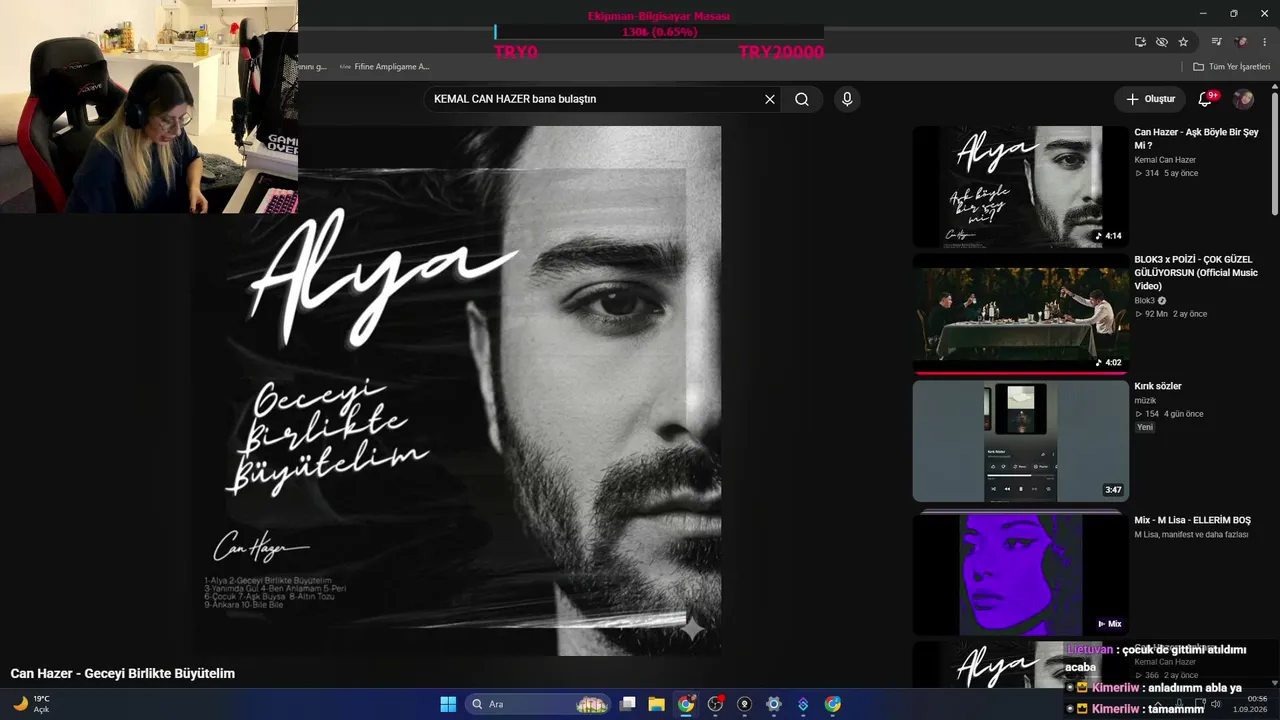Click the Oluştur create button

(x=1150, y=99)
